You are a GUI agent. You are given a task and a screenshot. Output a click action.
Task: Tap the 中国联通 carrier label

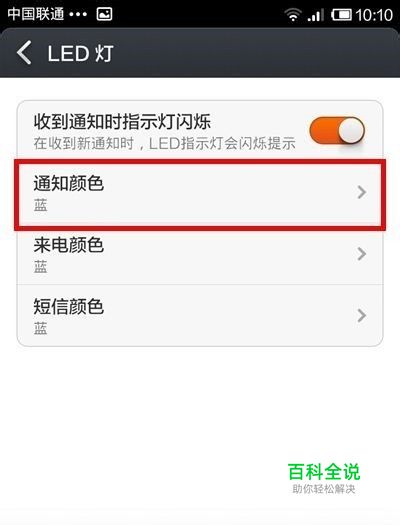pos(35,14)
